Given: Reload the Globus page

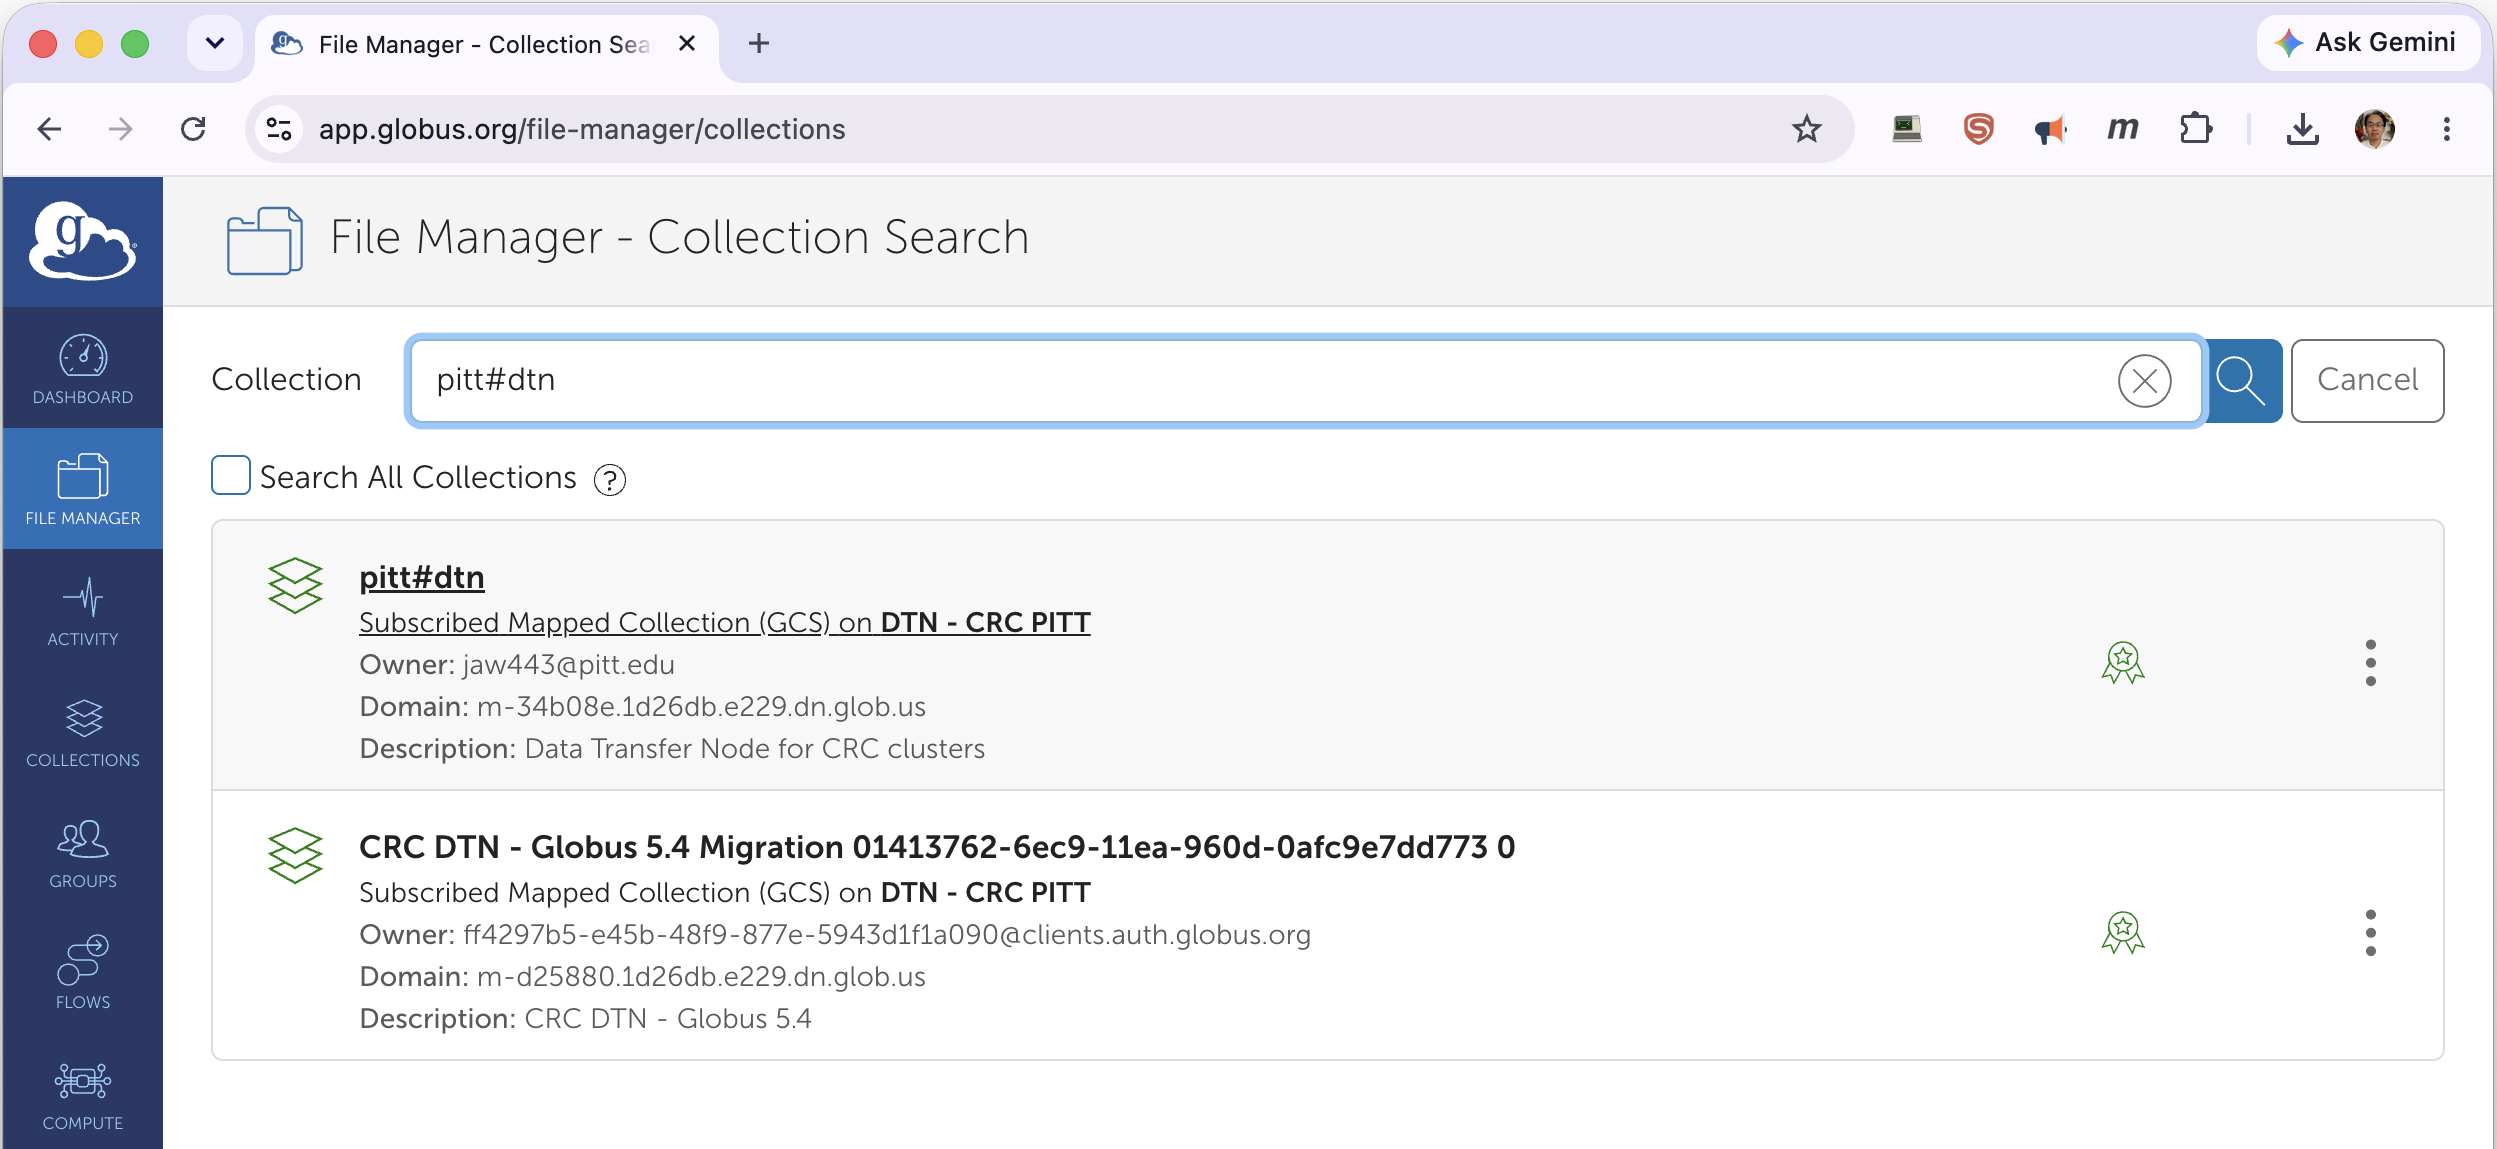Looking at the screenshot, I should coord(193,129).
